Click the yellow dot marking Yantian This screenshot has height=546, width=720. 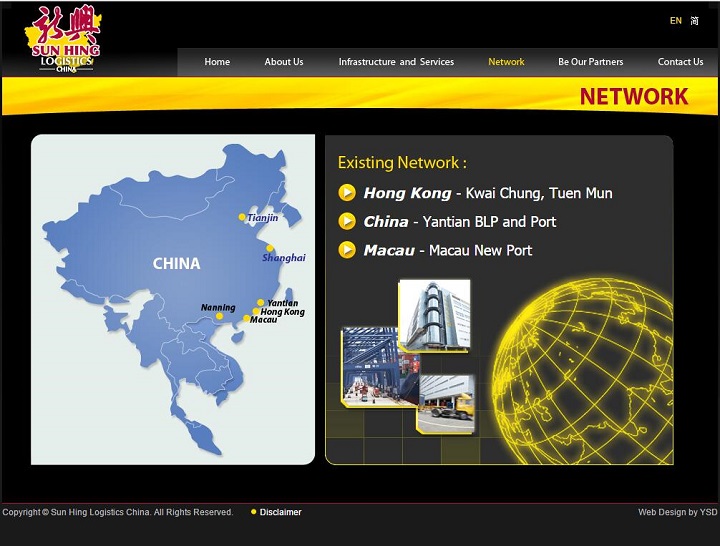coord(260,303)
